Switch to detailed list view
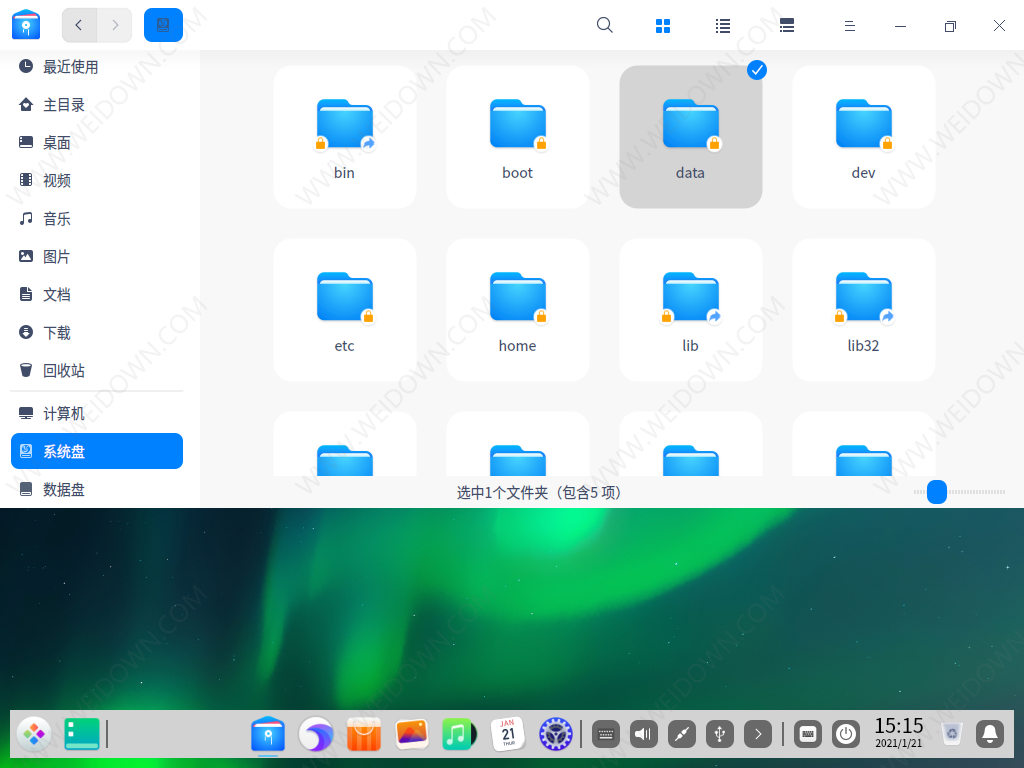1024x768 pixels. click(x=787, y=25)
